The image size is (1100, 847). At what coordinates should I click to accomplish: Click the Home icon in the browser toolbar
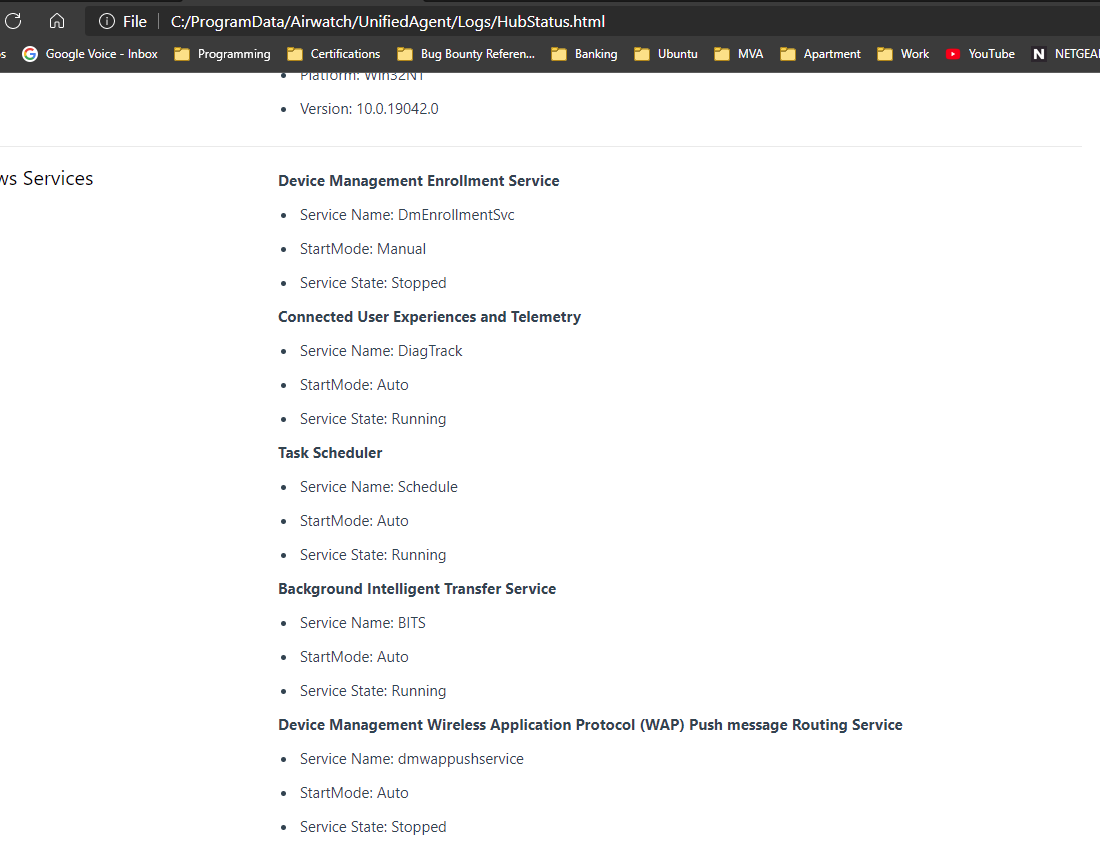click(x=57, y=21)
